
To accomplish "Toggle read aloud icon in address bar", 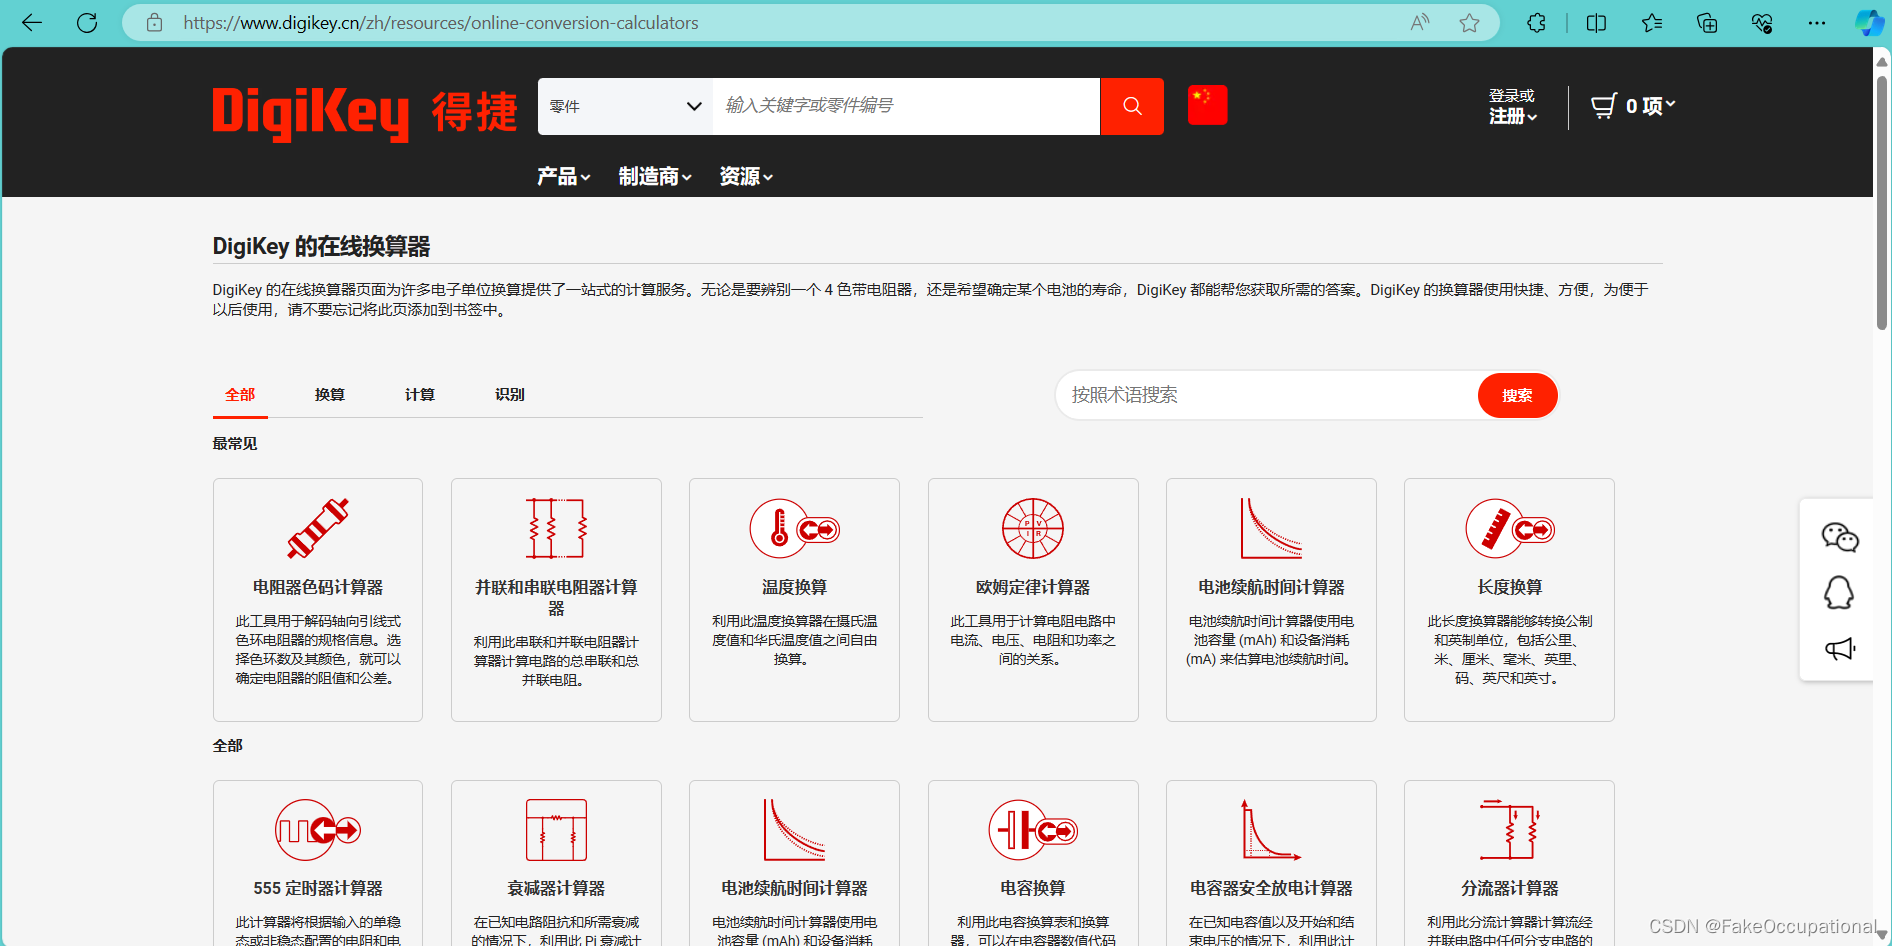I will 1420,23.
